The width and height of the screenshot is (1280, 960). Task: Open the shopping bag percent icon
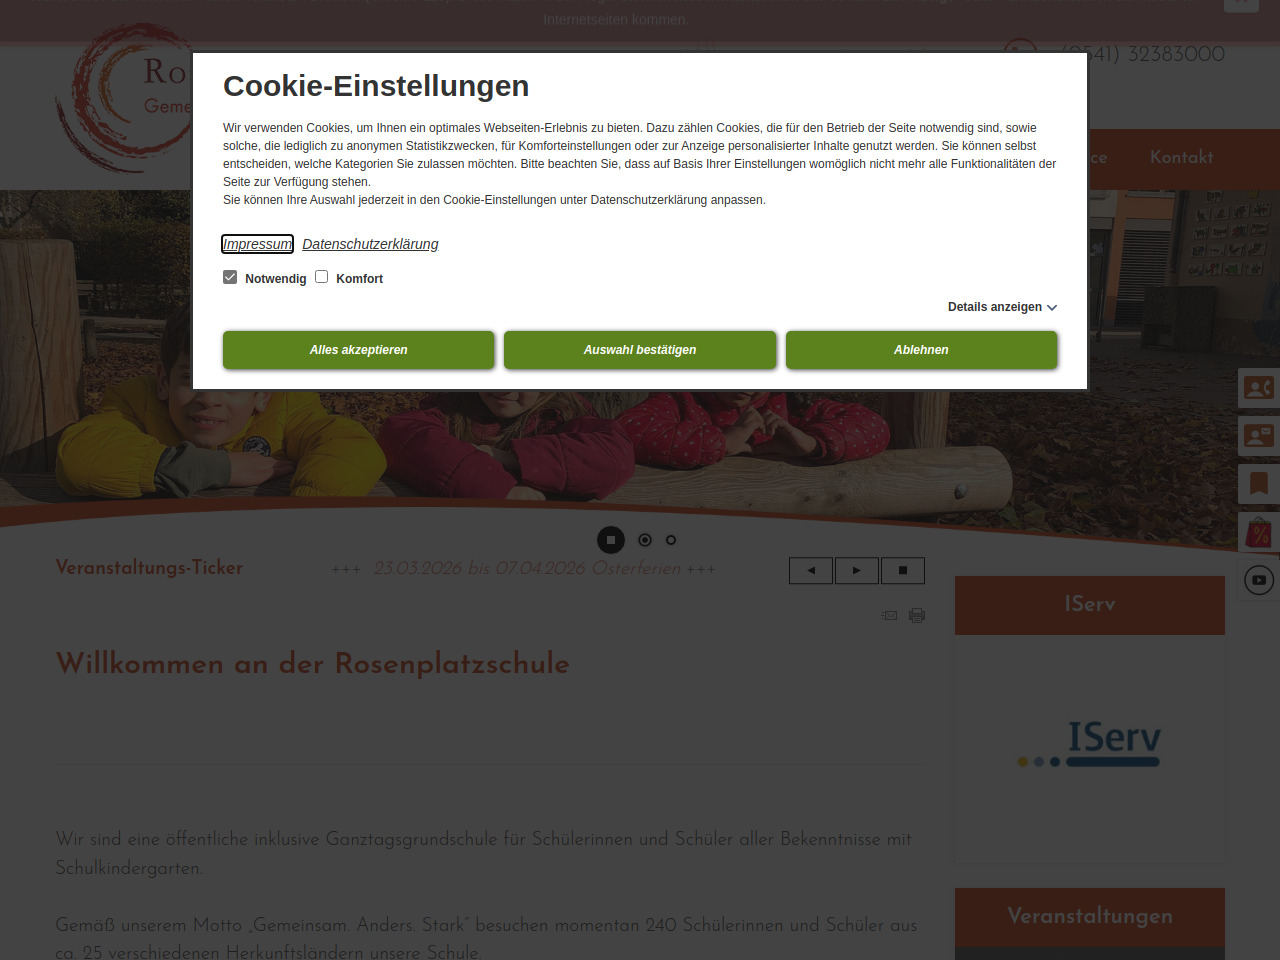(x=1258, y=533)
